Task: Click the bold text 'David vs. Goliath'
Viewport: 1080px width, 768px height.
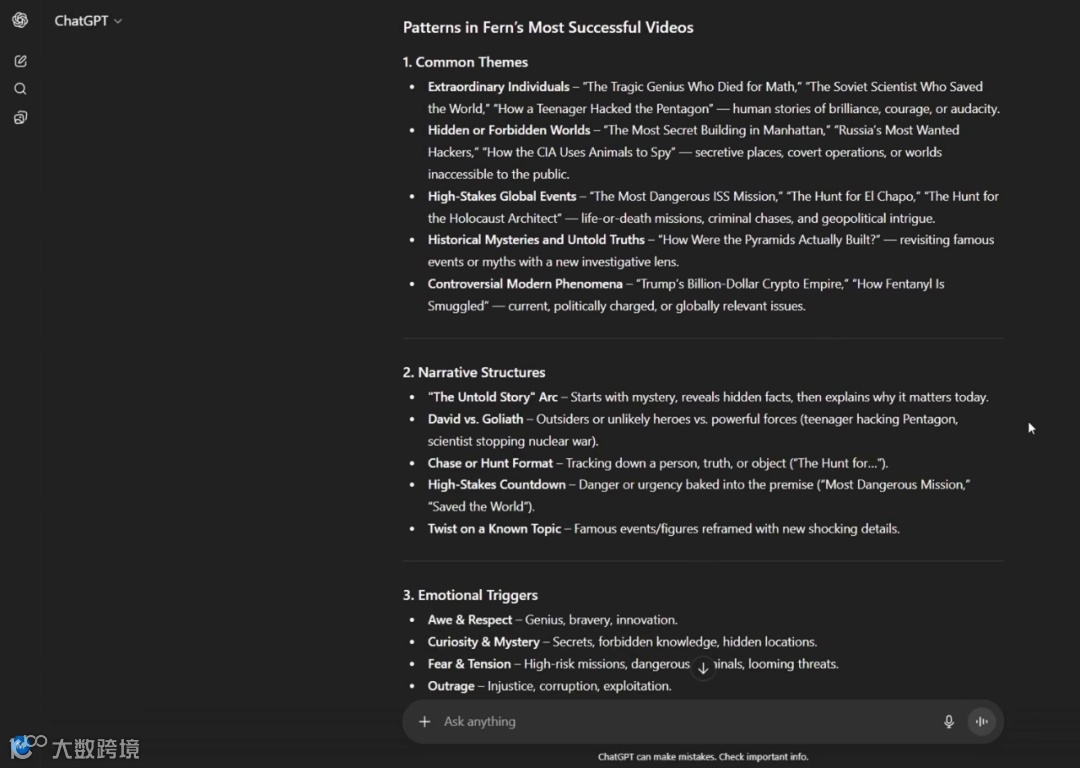Action: click(475, 419)
